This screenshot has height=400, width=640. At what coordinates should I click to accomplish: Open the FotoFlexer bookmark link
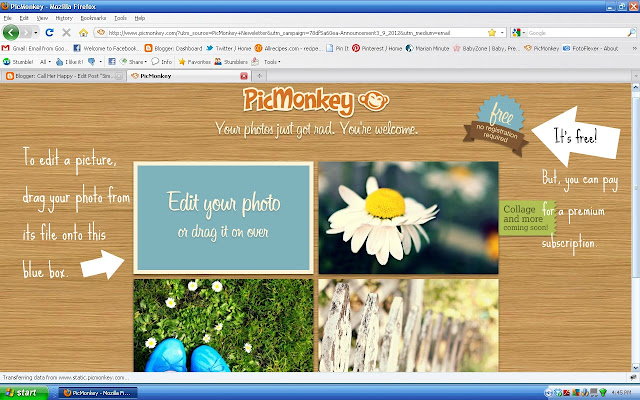point(590,48)
